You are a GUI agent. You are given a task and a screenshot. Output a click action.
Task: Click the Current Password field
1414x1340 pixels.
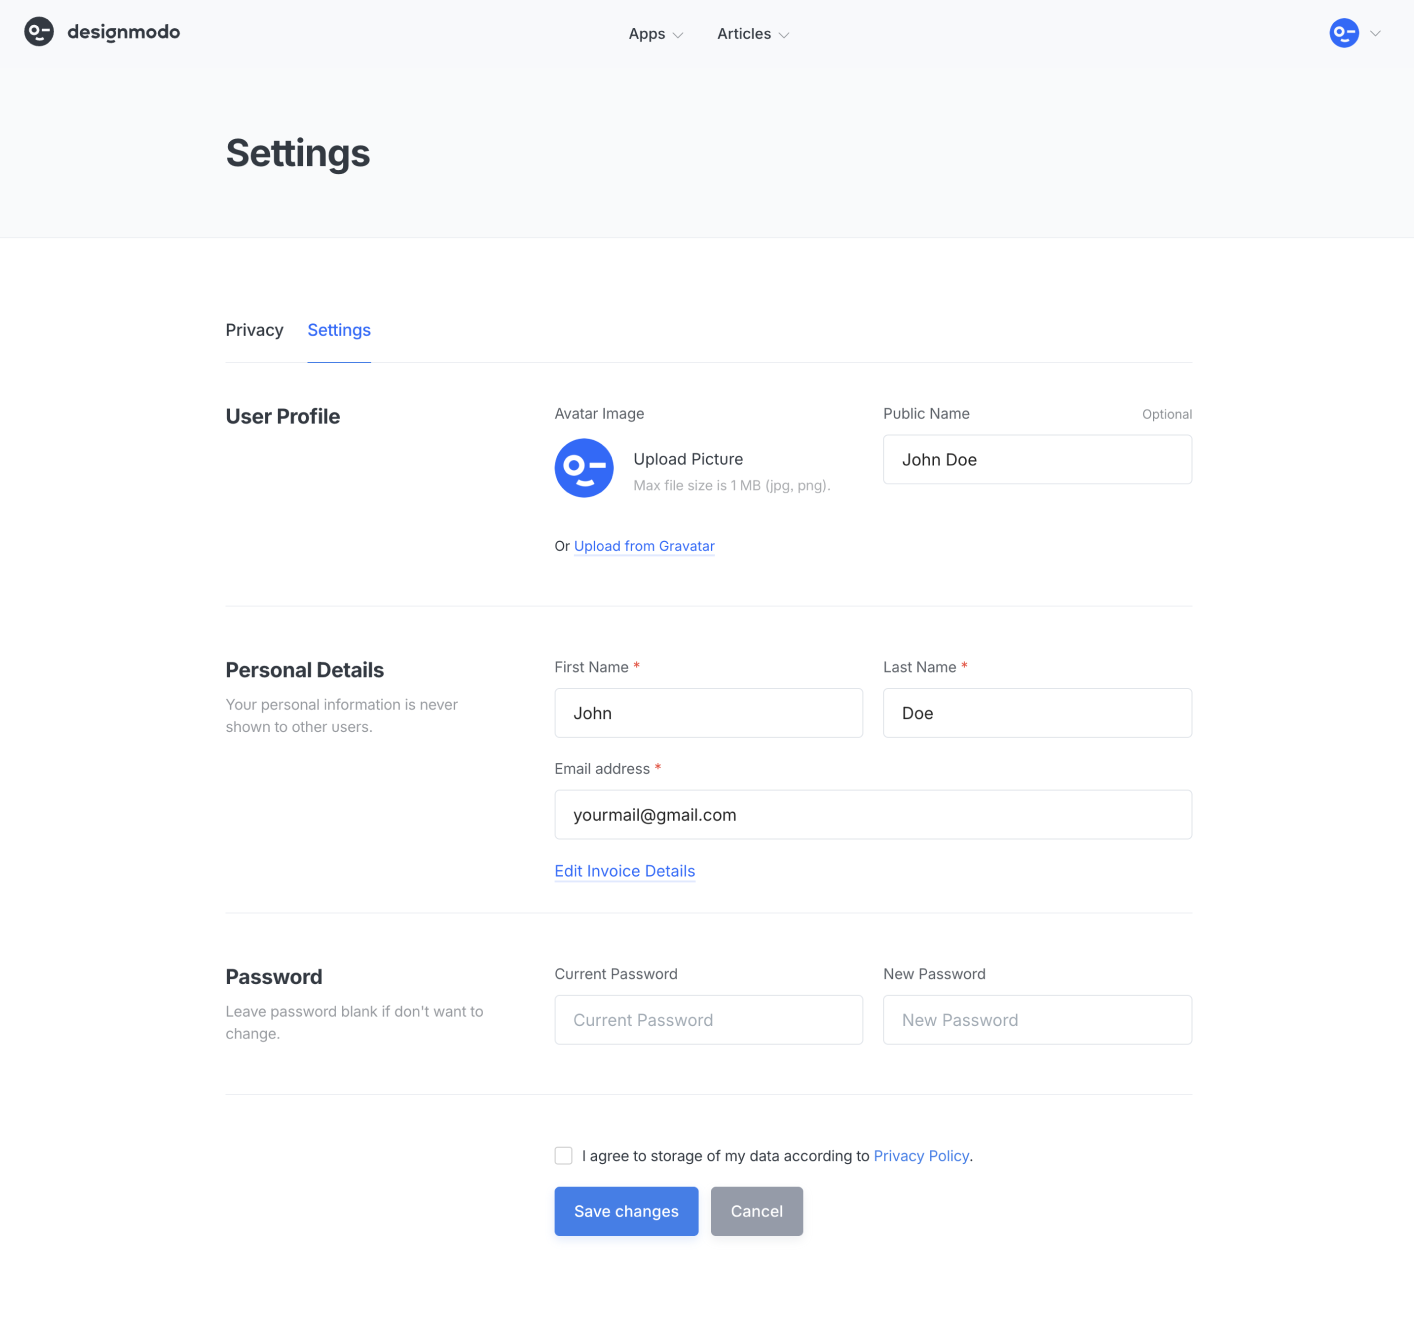point(709,1020)
